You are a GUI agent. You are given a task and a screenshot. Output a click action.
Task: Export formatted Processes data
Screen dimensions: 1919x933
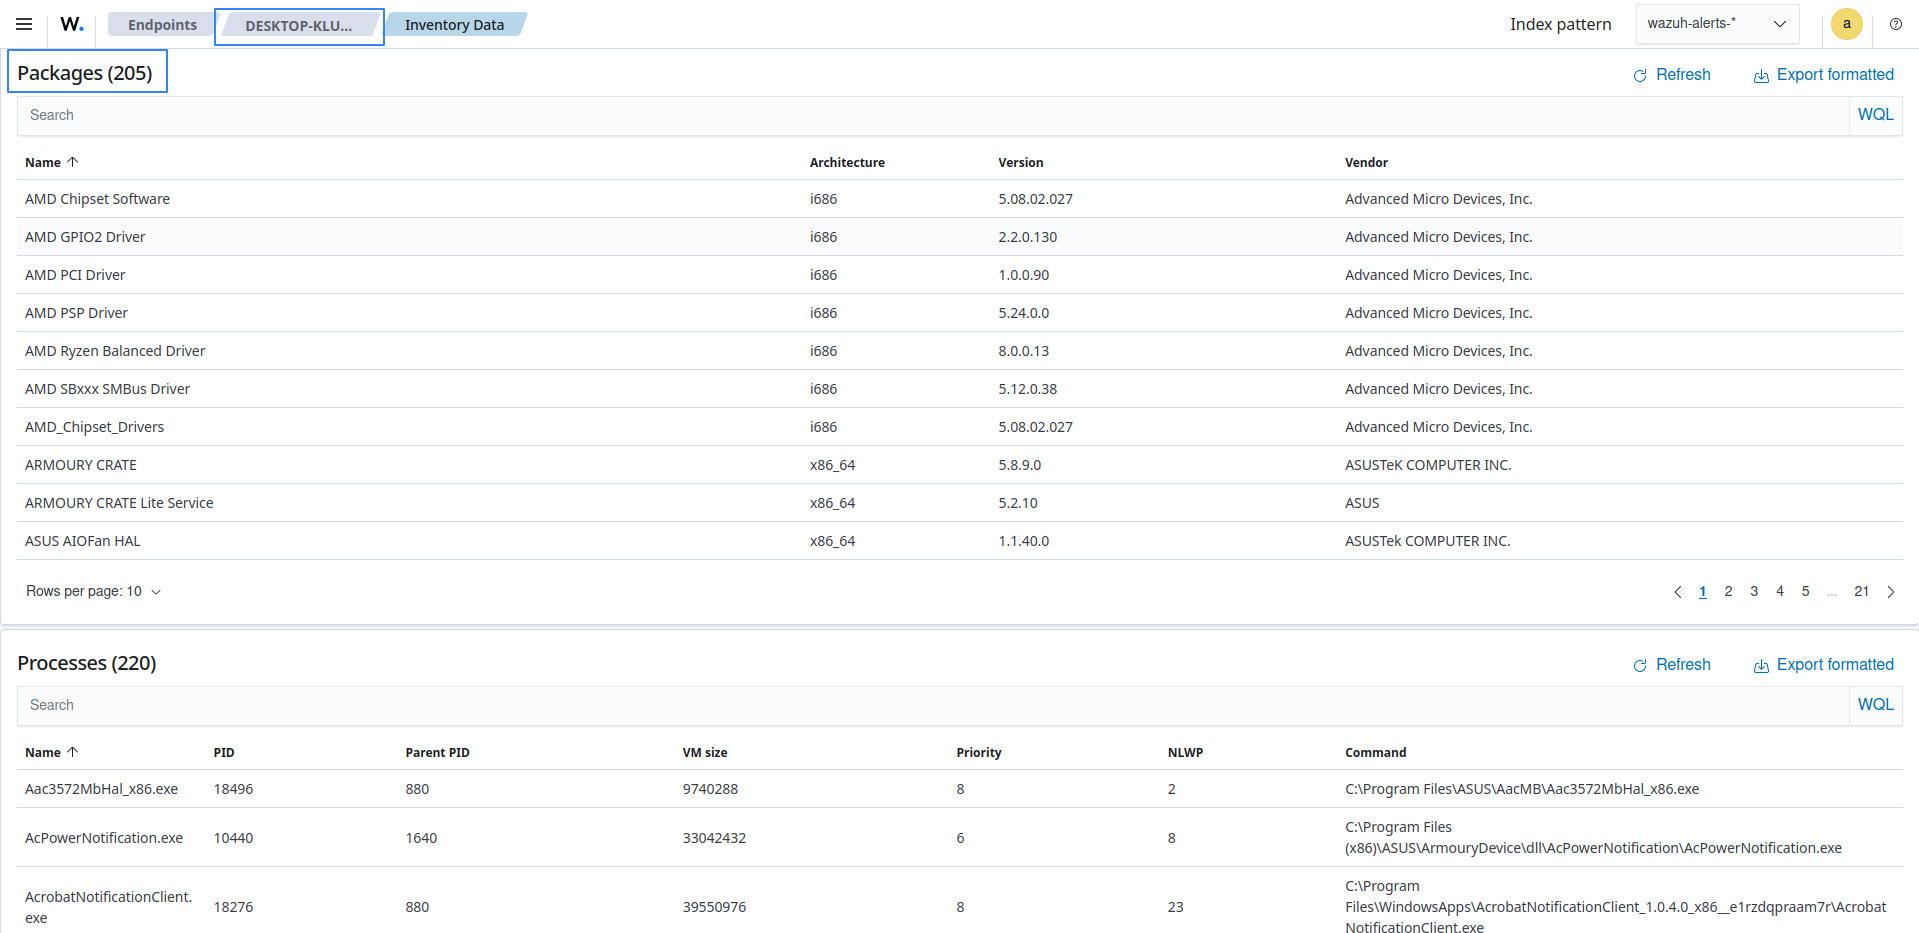[x=1824, y=665]
